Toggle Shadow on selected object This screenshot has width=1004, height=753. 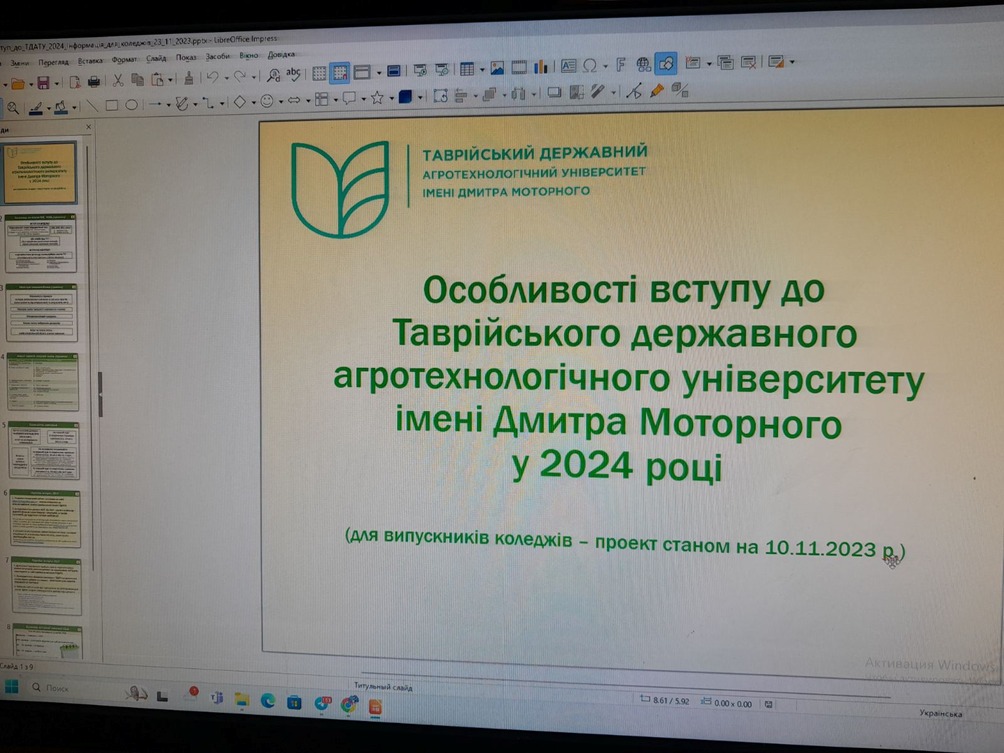tap(555, 93)
